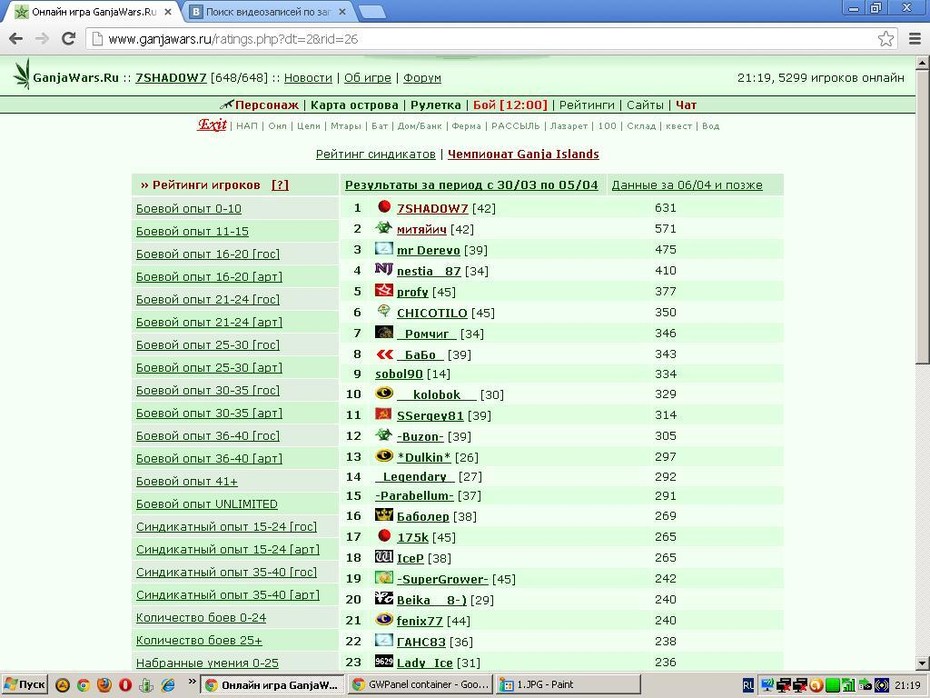Click NJ syndicate icon beside nestia_87
930x698 pixels.
point(384,269)
